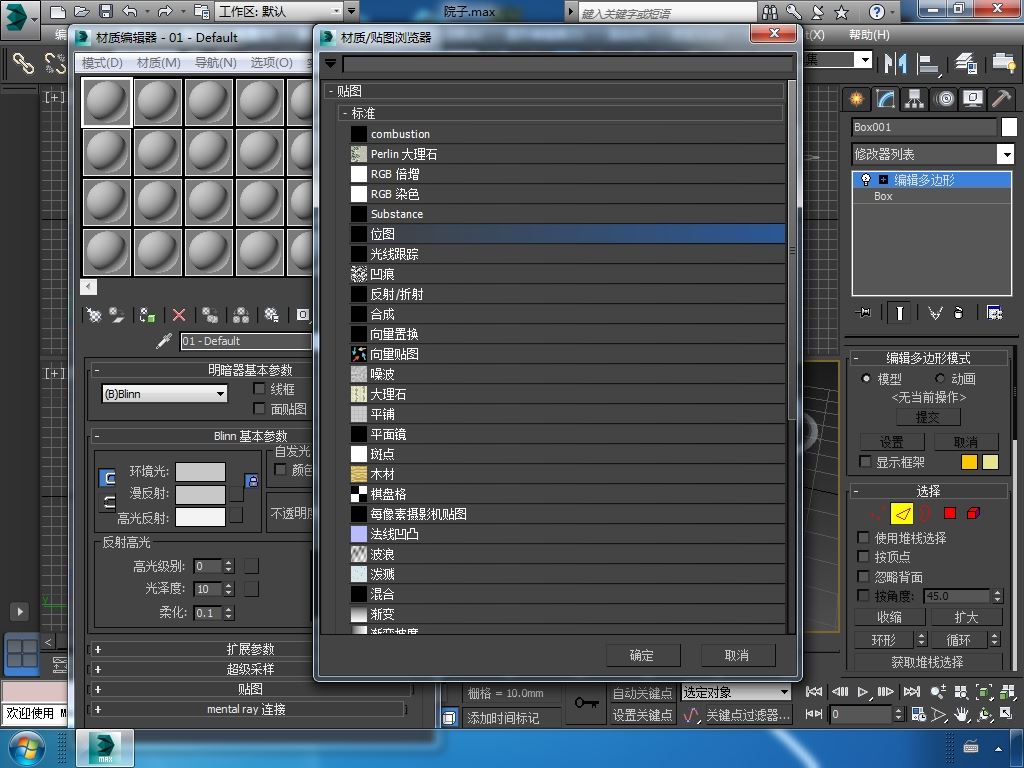This screenshot has width=1024, height=768.
Task: Click the star favorites icon in the title bar
Action: point(842,12)
